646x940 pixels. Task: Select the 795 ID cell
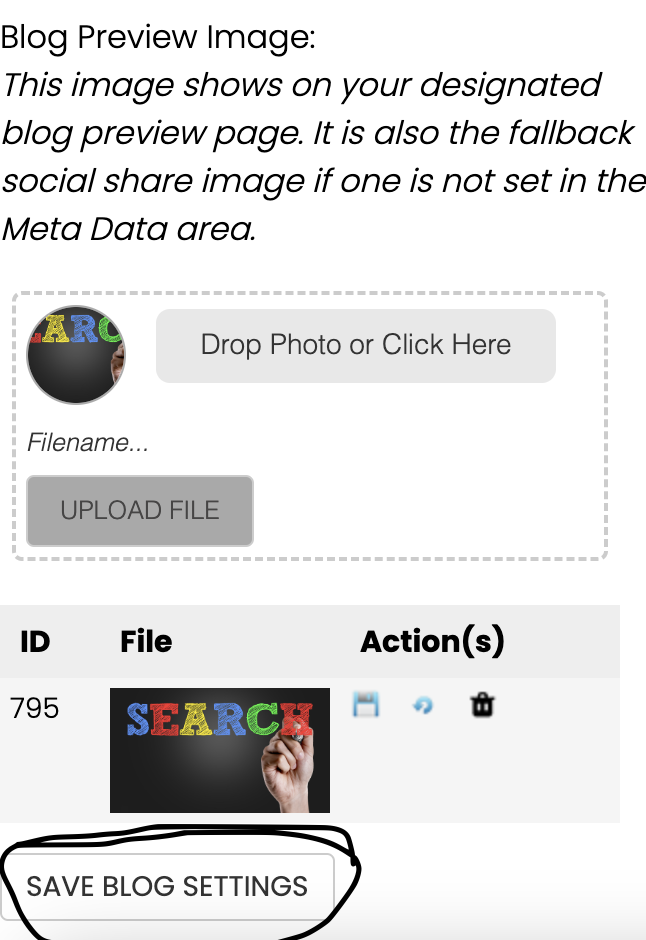pyautogui.click(x=35, y=708)
